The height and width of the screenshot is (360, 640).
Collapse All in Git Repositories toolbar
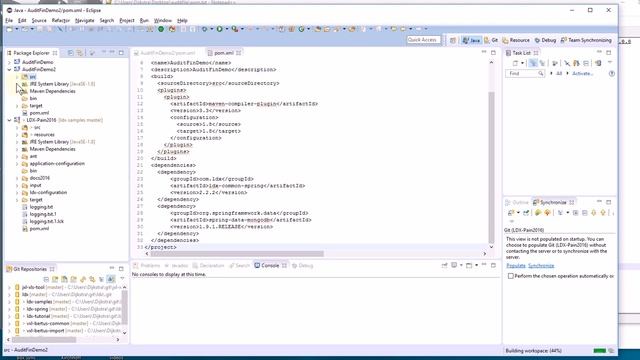point(46,279)
